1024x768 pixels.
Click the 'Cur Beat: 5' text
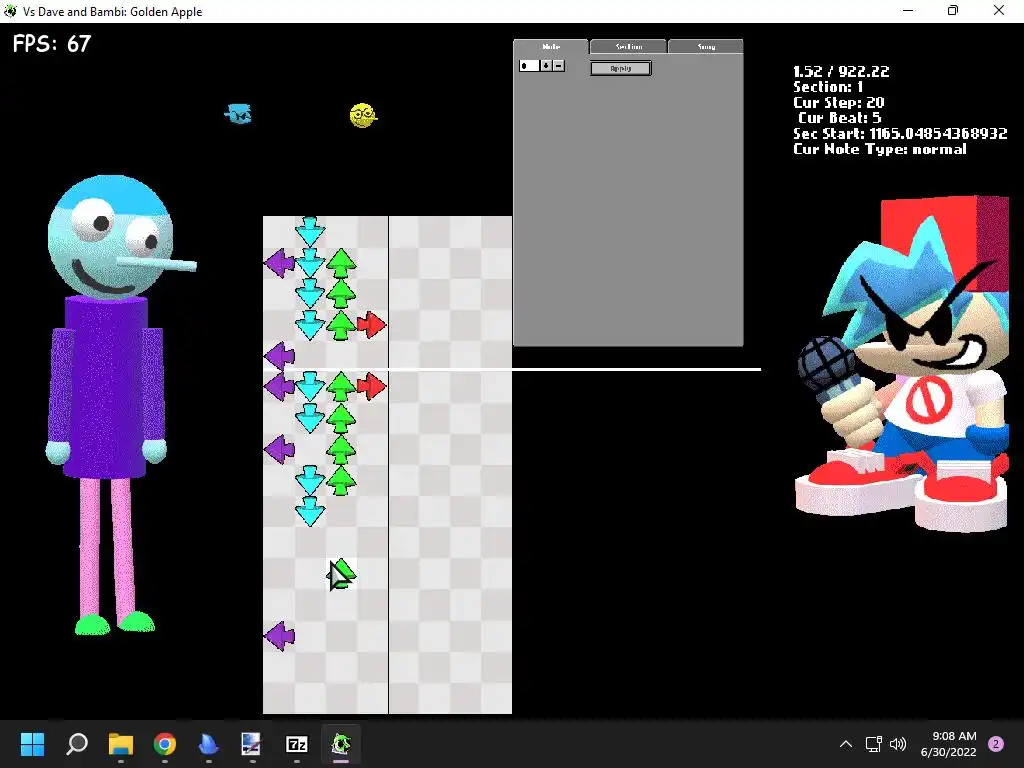point(839,118)
